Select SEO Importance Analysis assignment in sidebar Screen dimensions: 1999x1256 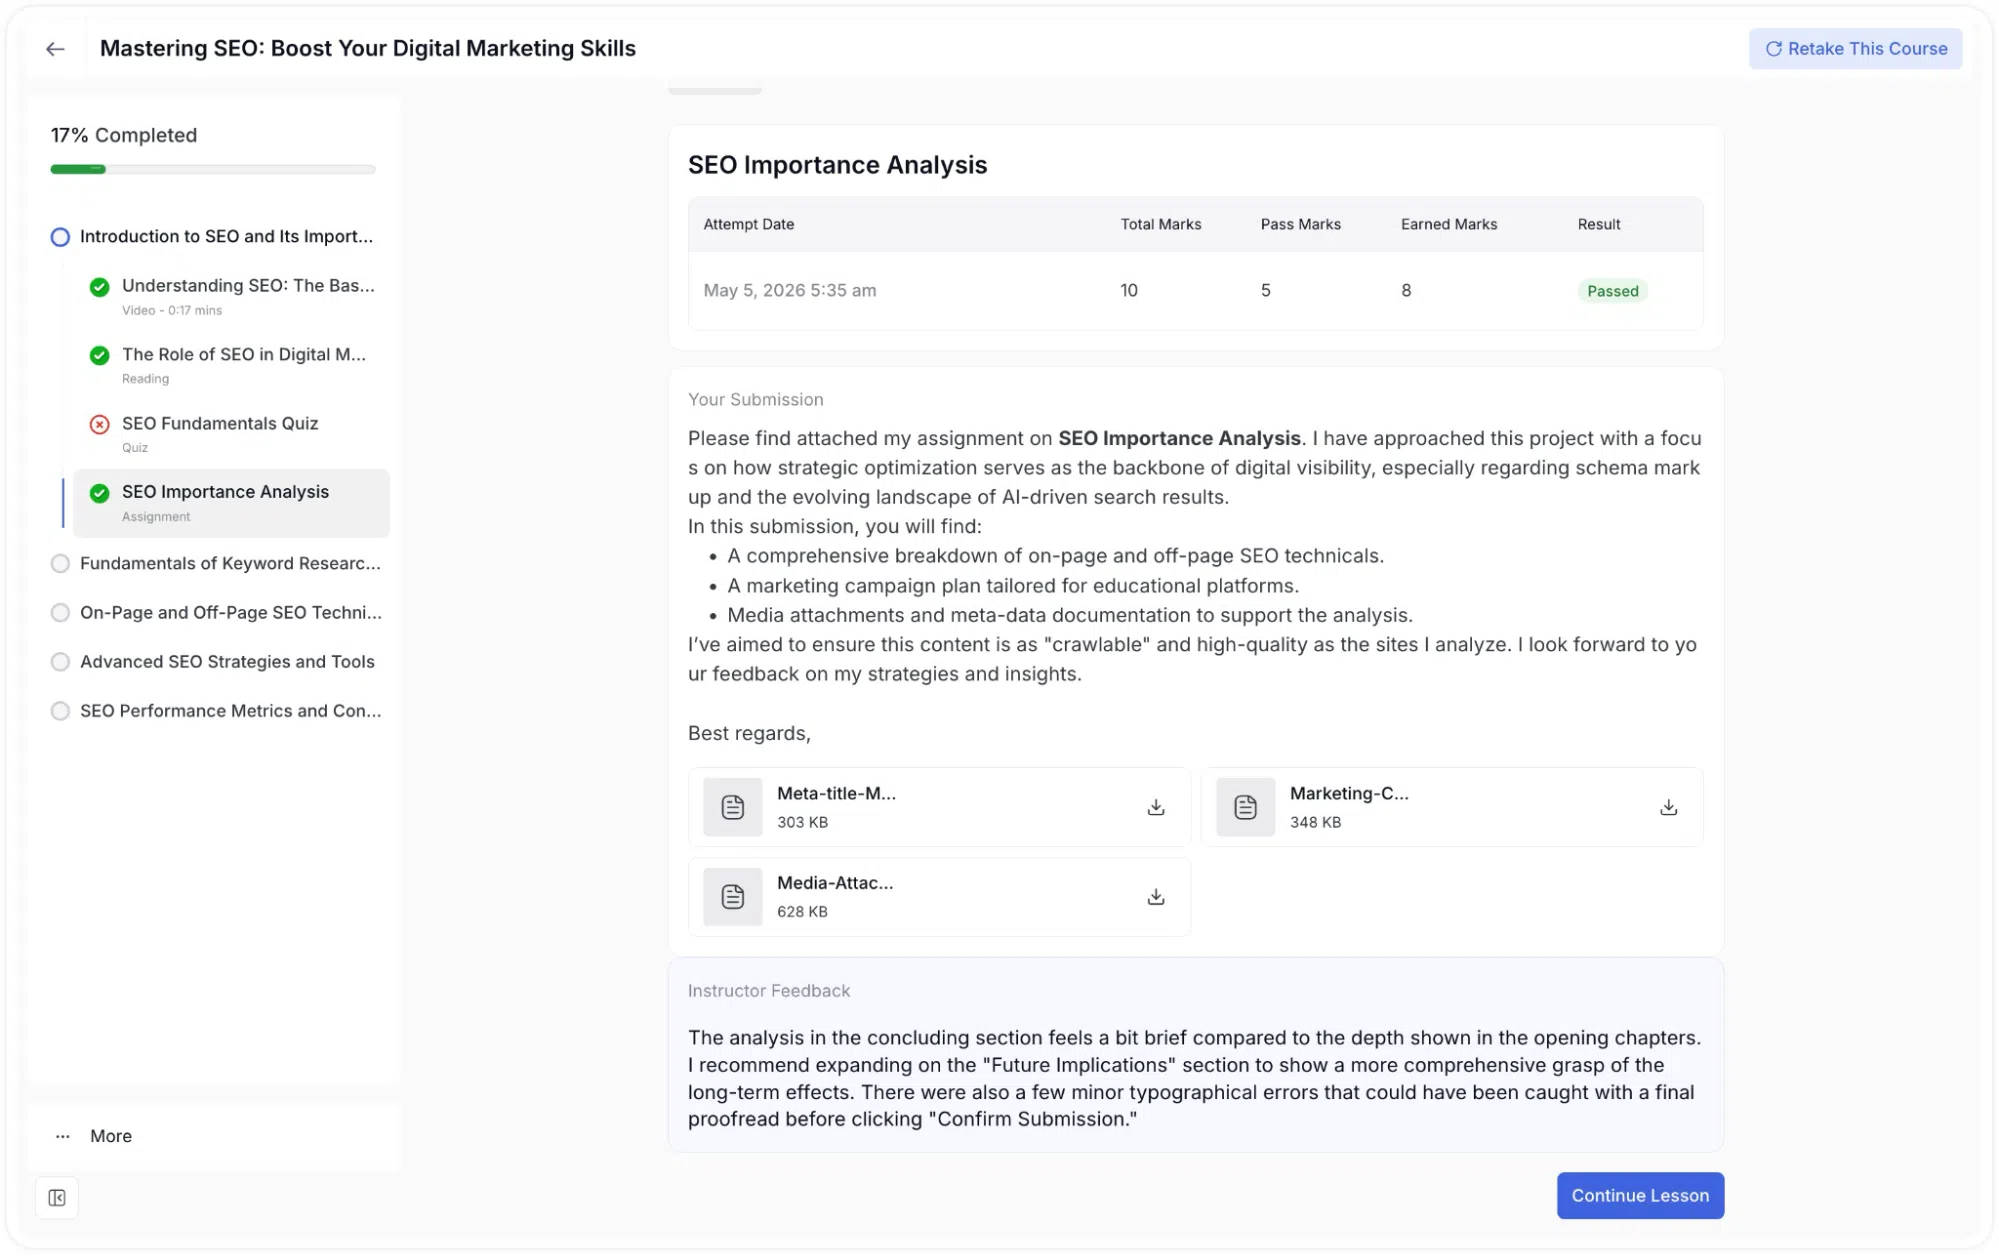coord(232,503)
